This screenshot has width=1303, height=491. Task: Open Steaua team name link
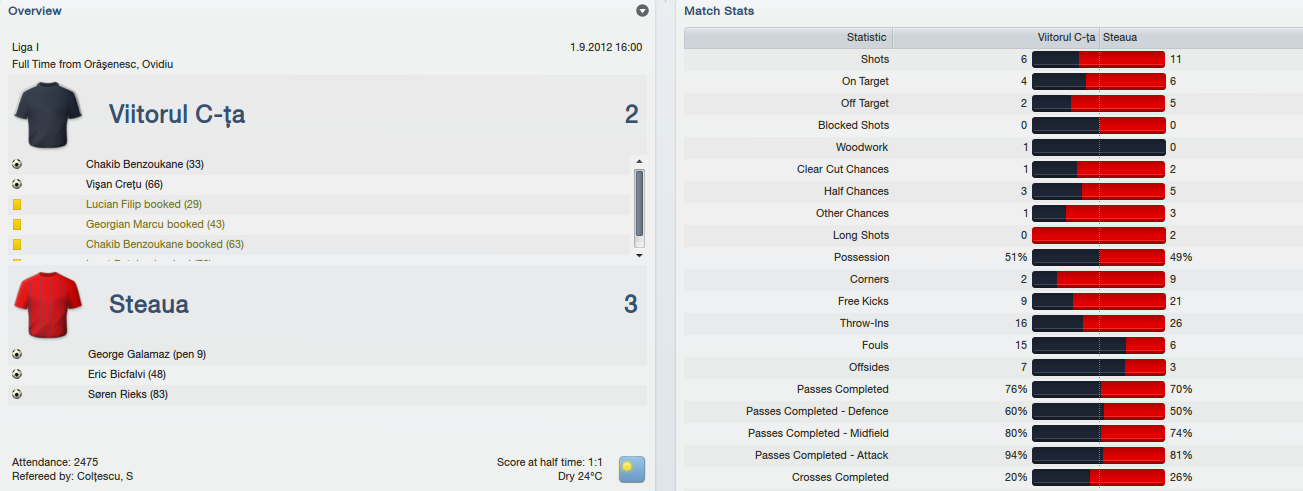149,304
